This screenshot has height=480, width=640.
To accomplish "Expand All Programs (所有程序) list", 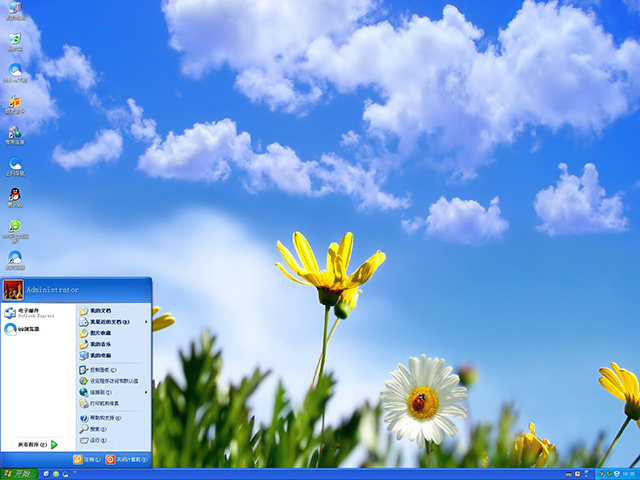I will [38, 444].
